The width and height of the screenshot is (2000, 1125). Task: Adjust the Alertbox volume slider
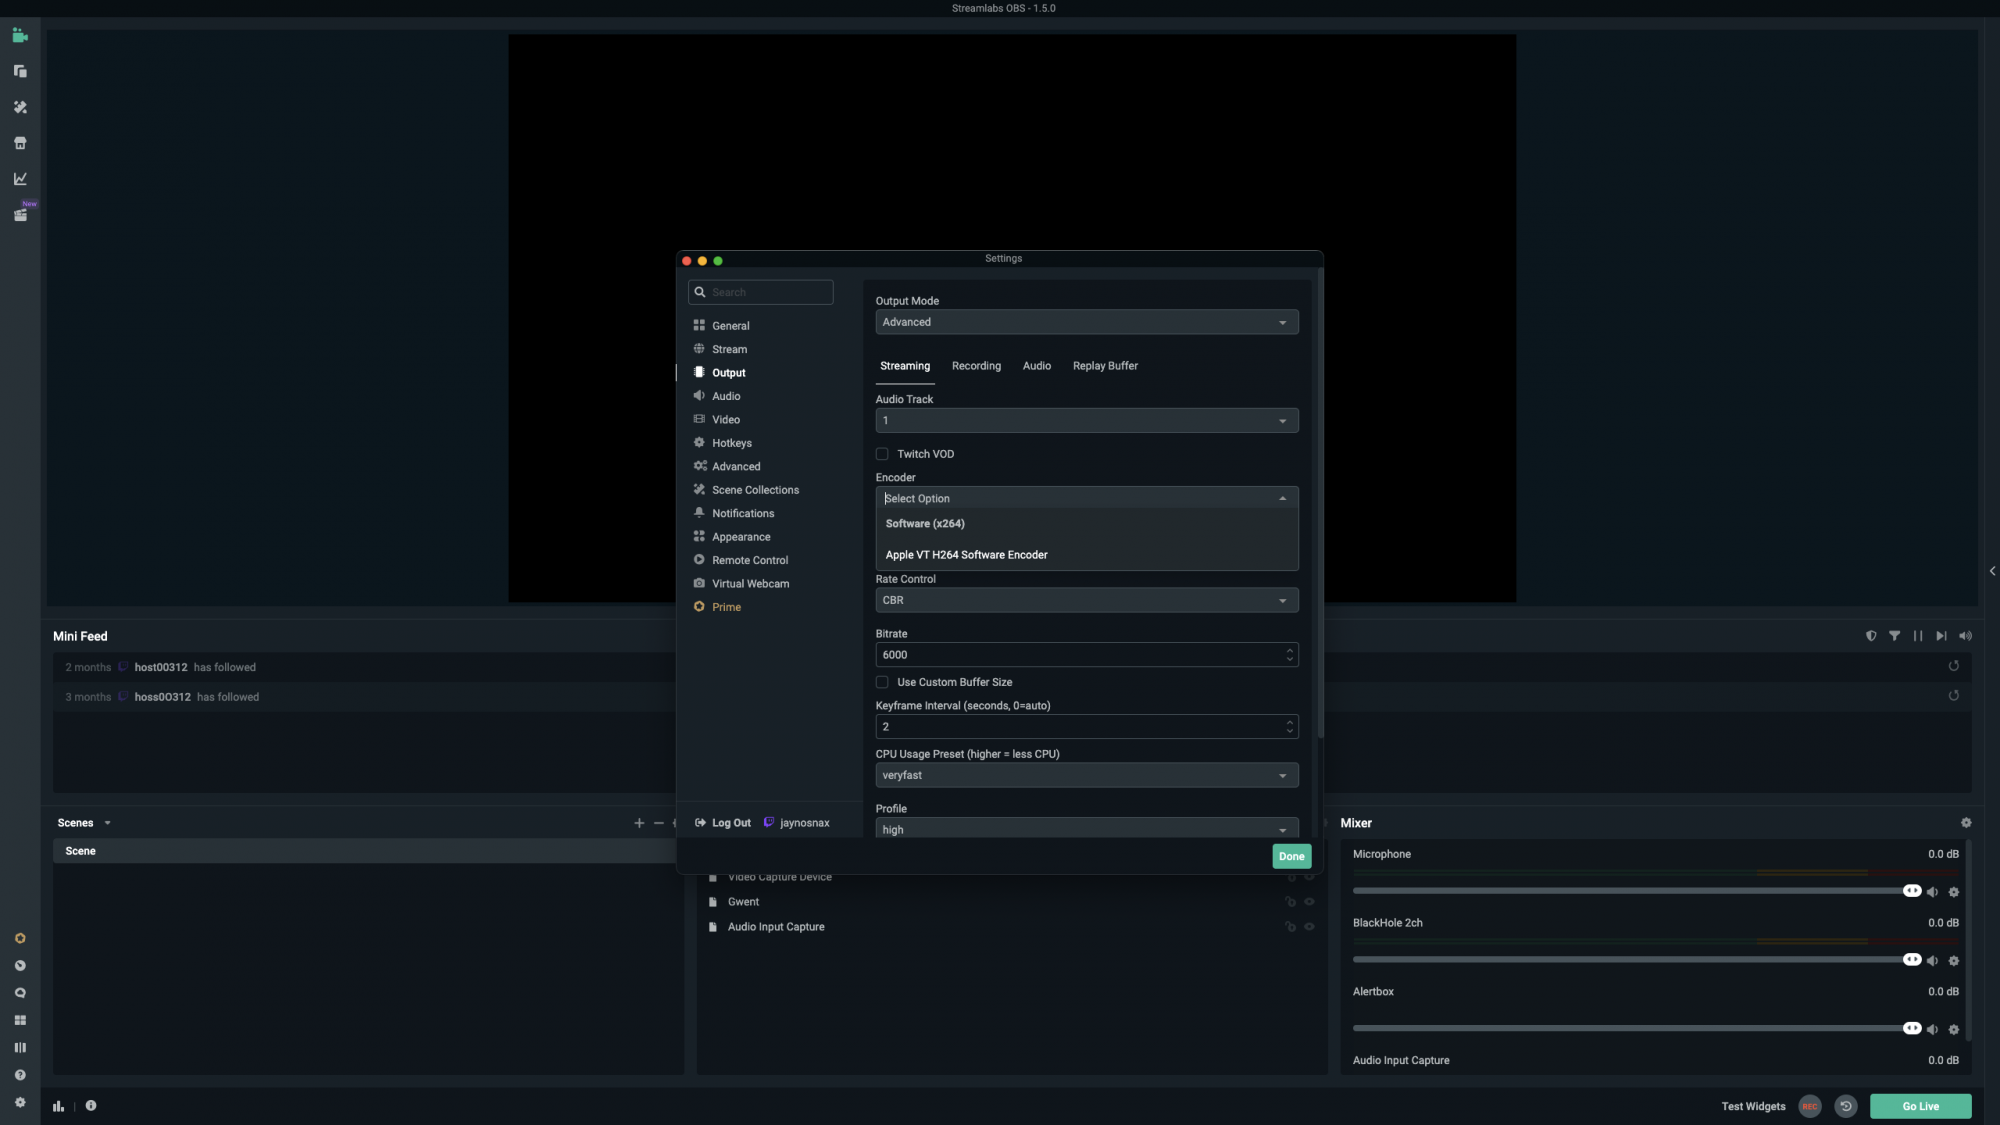[1911, 1028]
